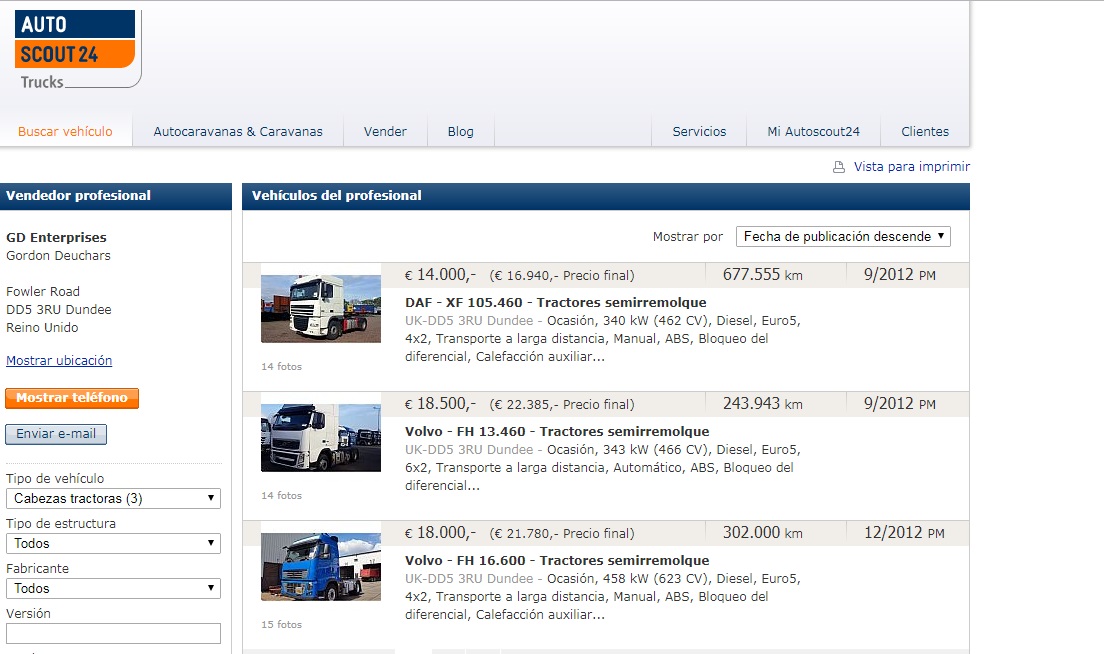Click the AutoScout24 Trucks logo
The height and width of the screenshot is (654, 1104).
[x=77, y=49]
